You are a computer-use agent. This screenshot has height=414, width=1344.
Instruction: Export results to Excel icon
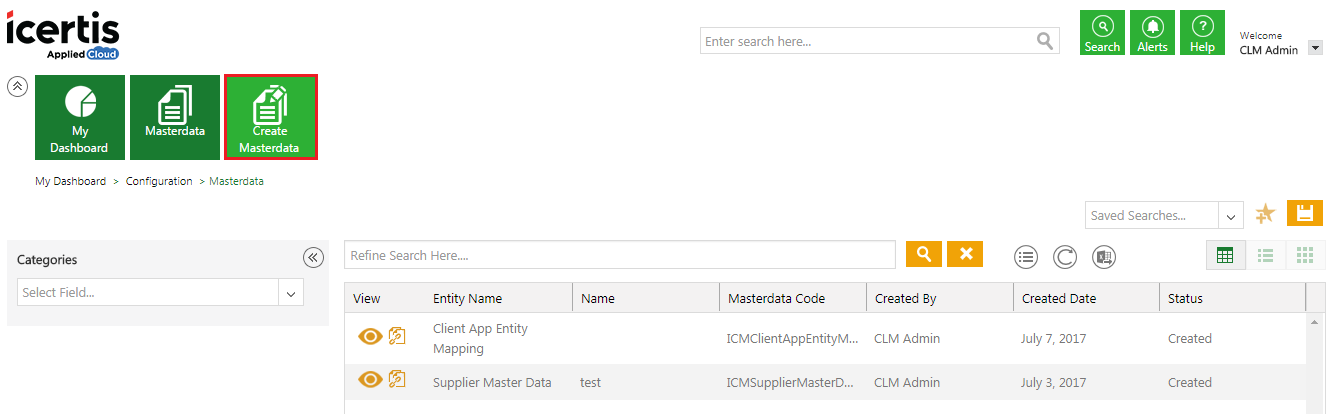coord(1103,257)
